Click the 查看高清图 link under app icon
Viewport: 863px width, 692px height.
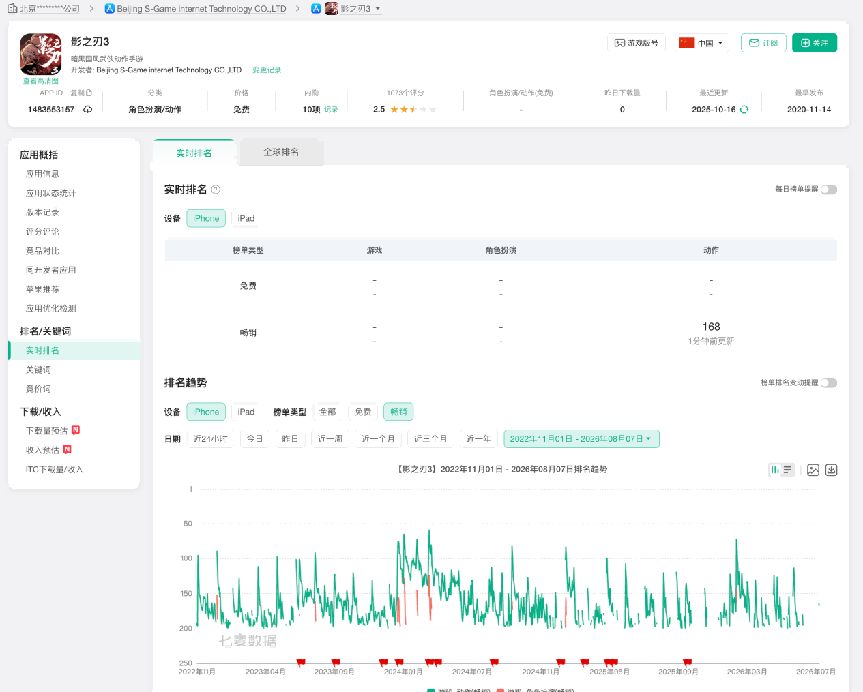coord(40,81)
